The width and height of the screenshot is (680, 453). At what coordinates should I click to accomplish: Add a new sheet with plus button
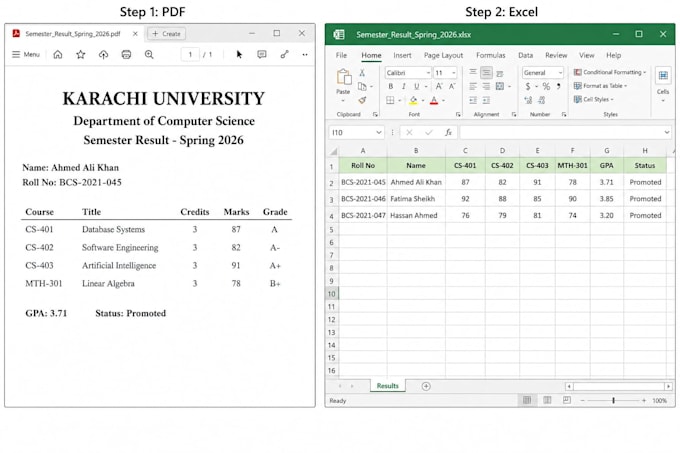point(426,386)
